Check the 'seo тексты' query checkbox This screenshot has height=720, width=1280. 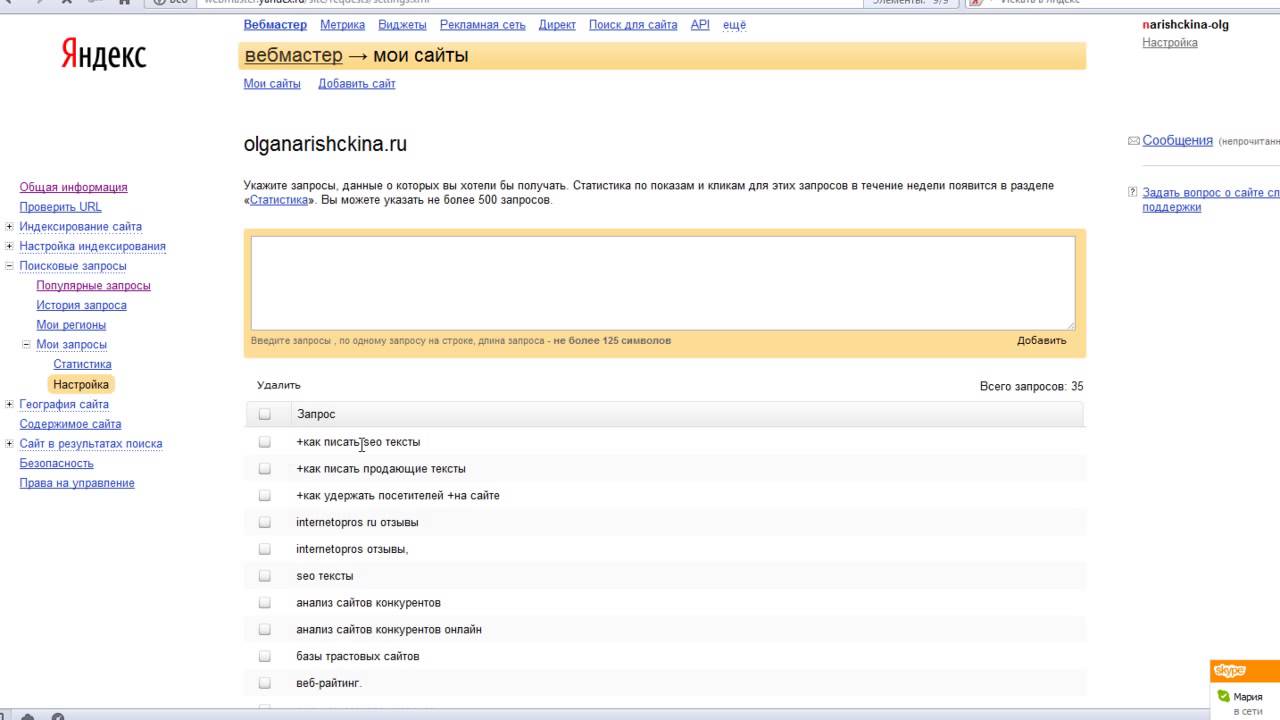coord(265,576)
